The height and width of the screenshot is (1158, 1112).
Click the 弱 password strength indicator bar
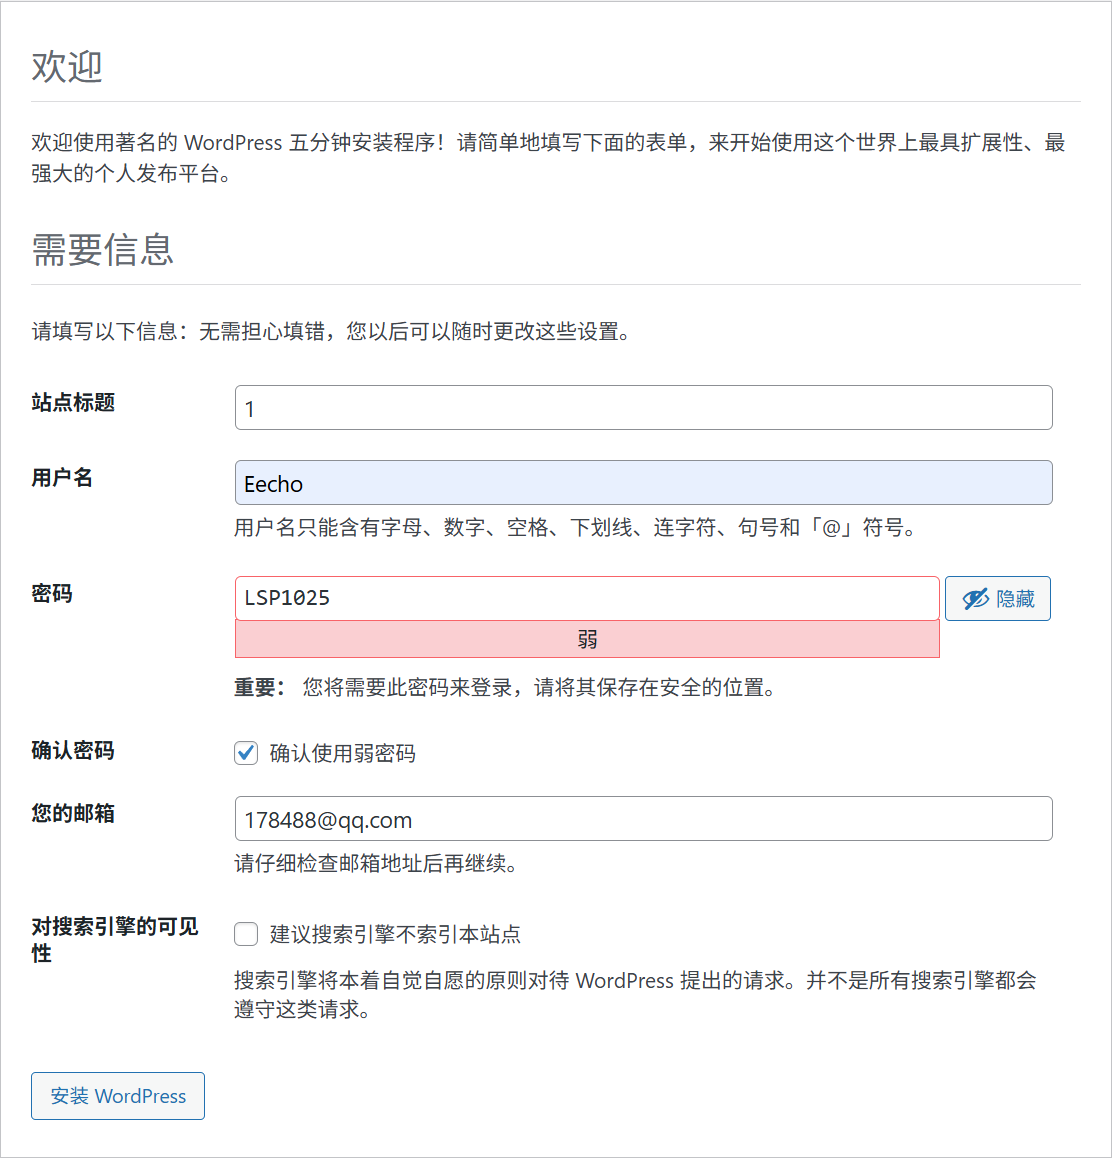click(587, 639)
